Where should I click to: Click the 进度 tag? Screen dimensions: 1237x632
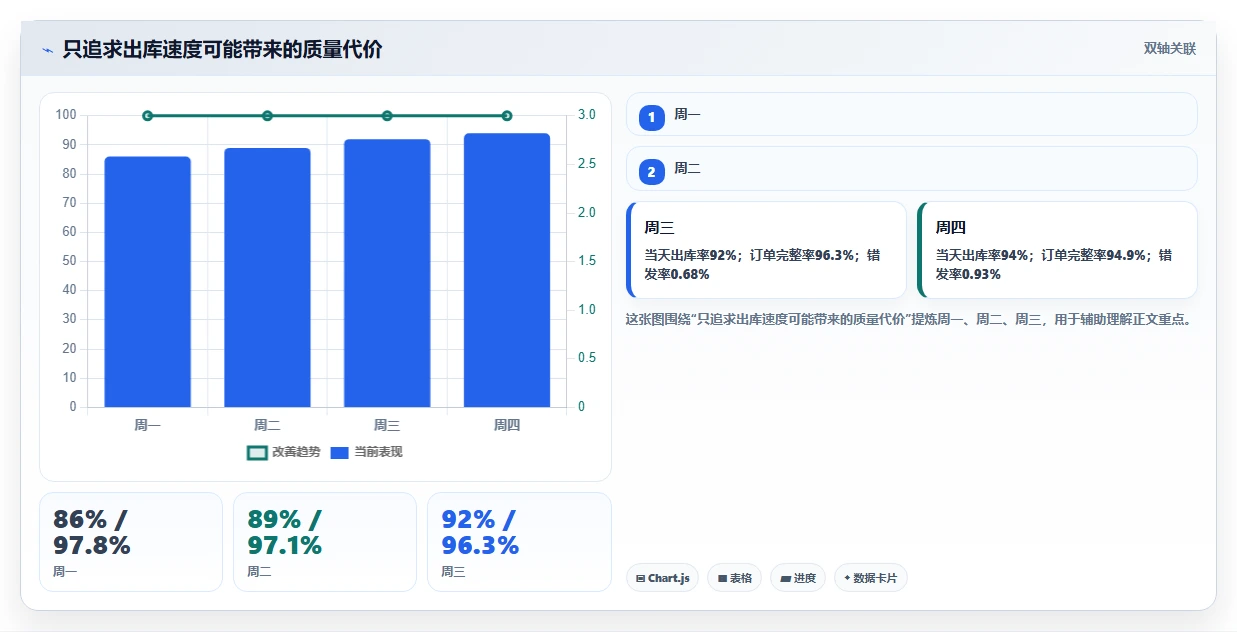click(x=798, y=578)
